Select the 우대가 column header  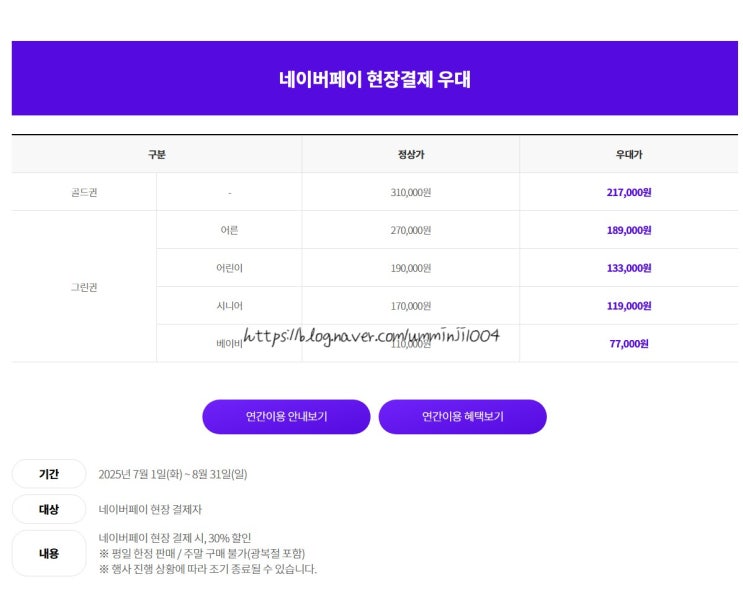629,154
